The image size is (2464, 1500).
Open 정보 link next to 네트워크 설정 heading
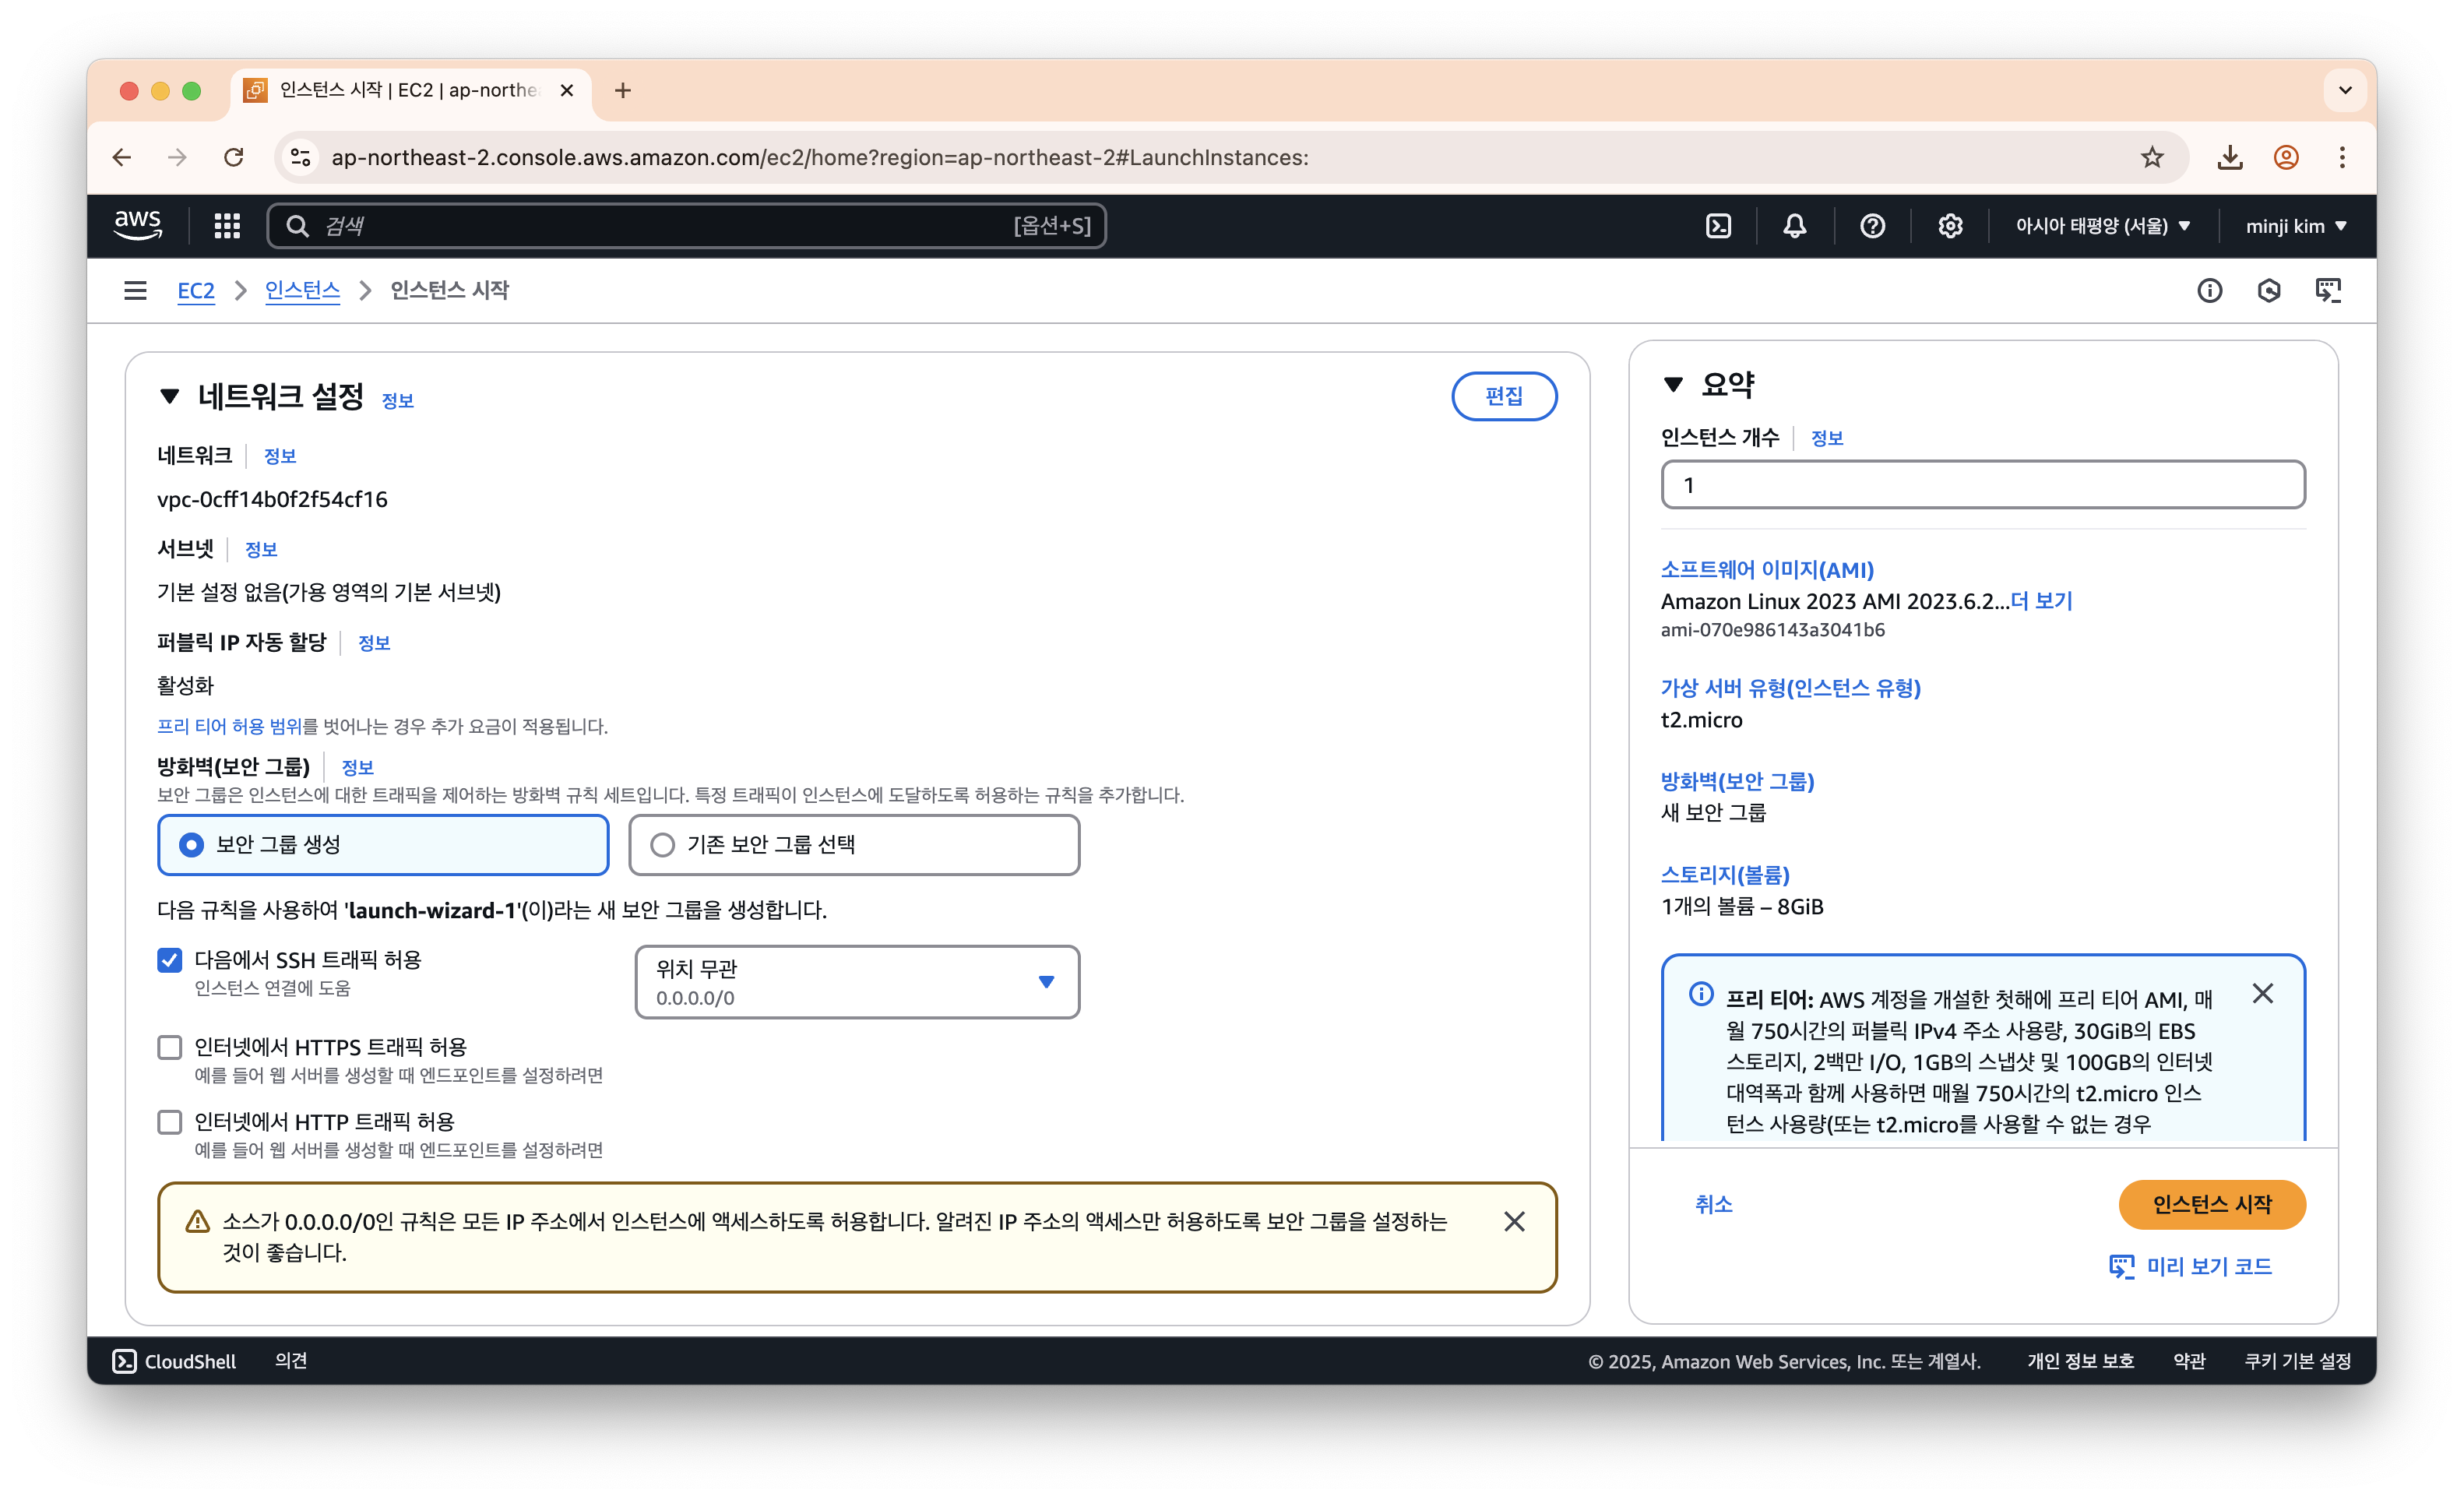[397, 401]
